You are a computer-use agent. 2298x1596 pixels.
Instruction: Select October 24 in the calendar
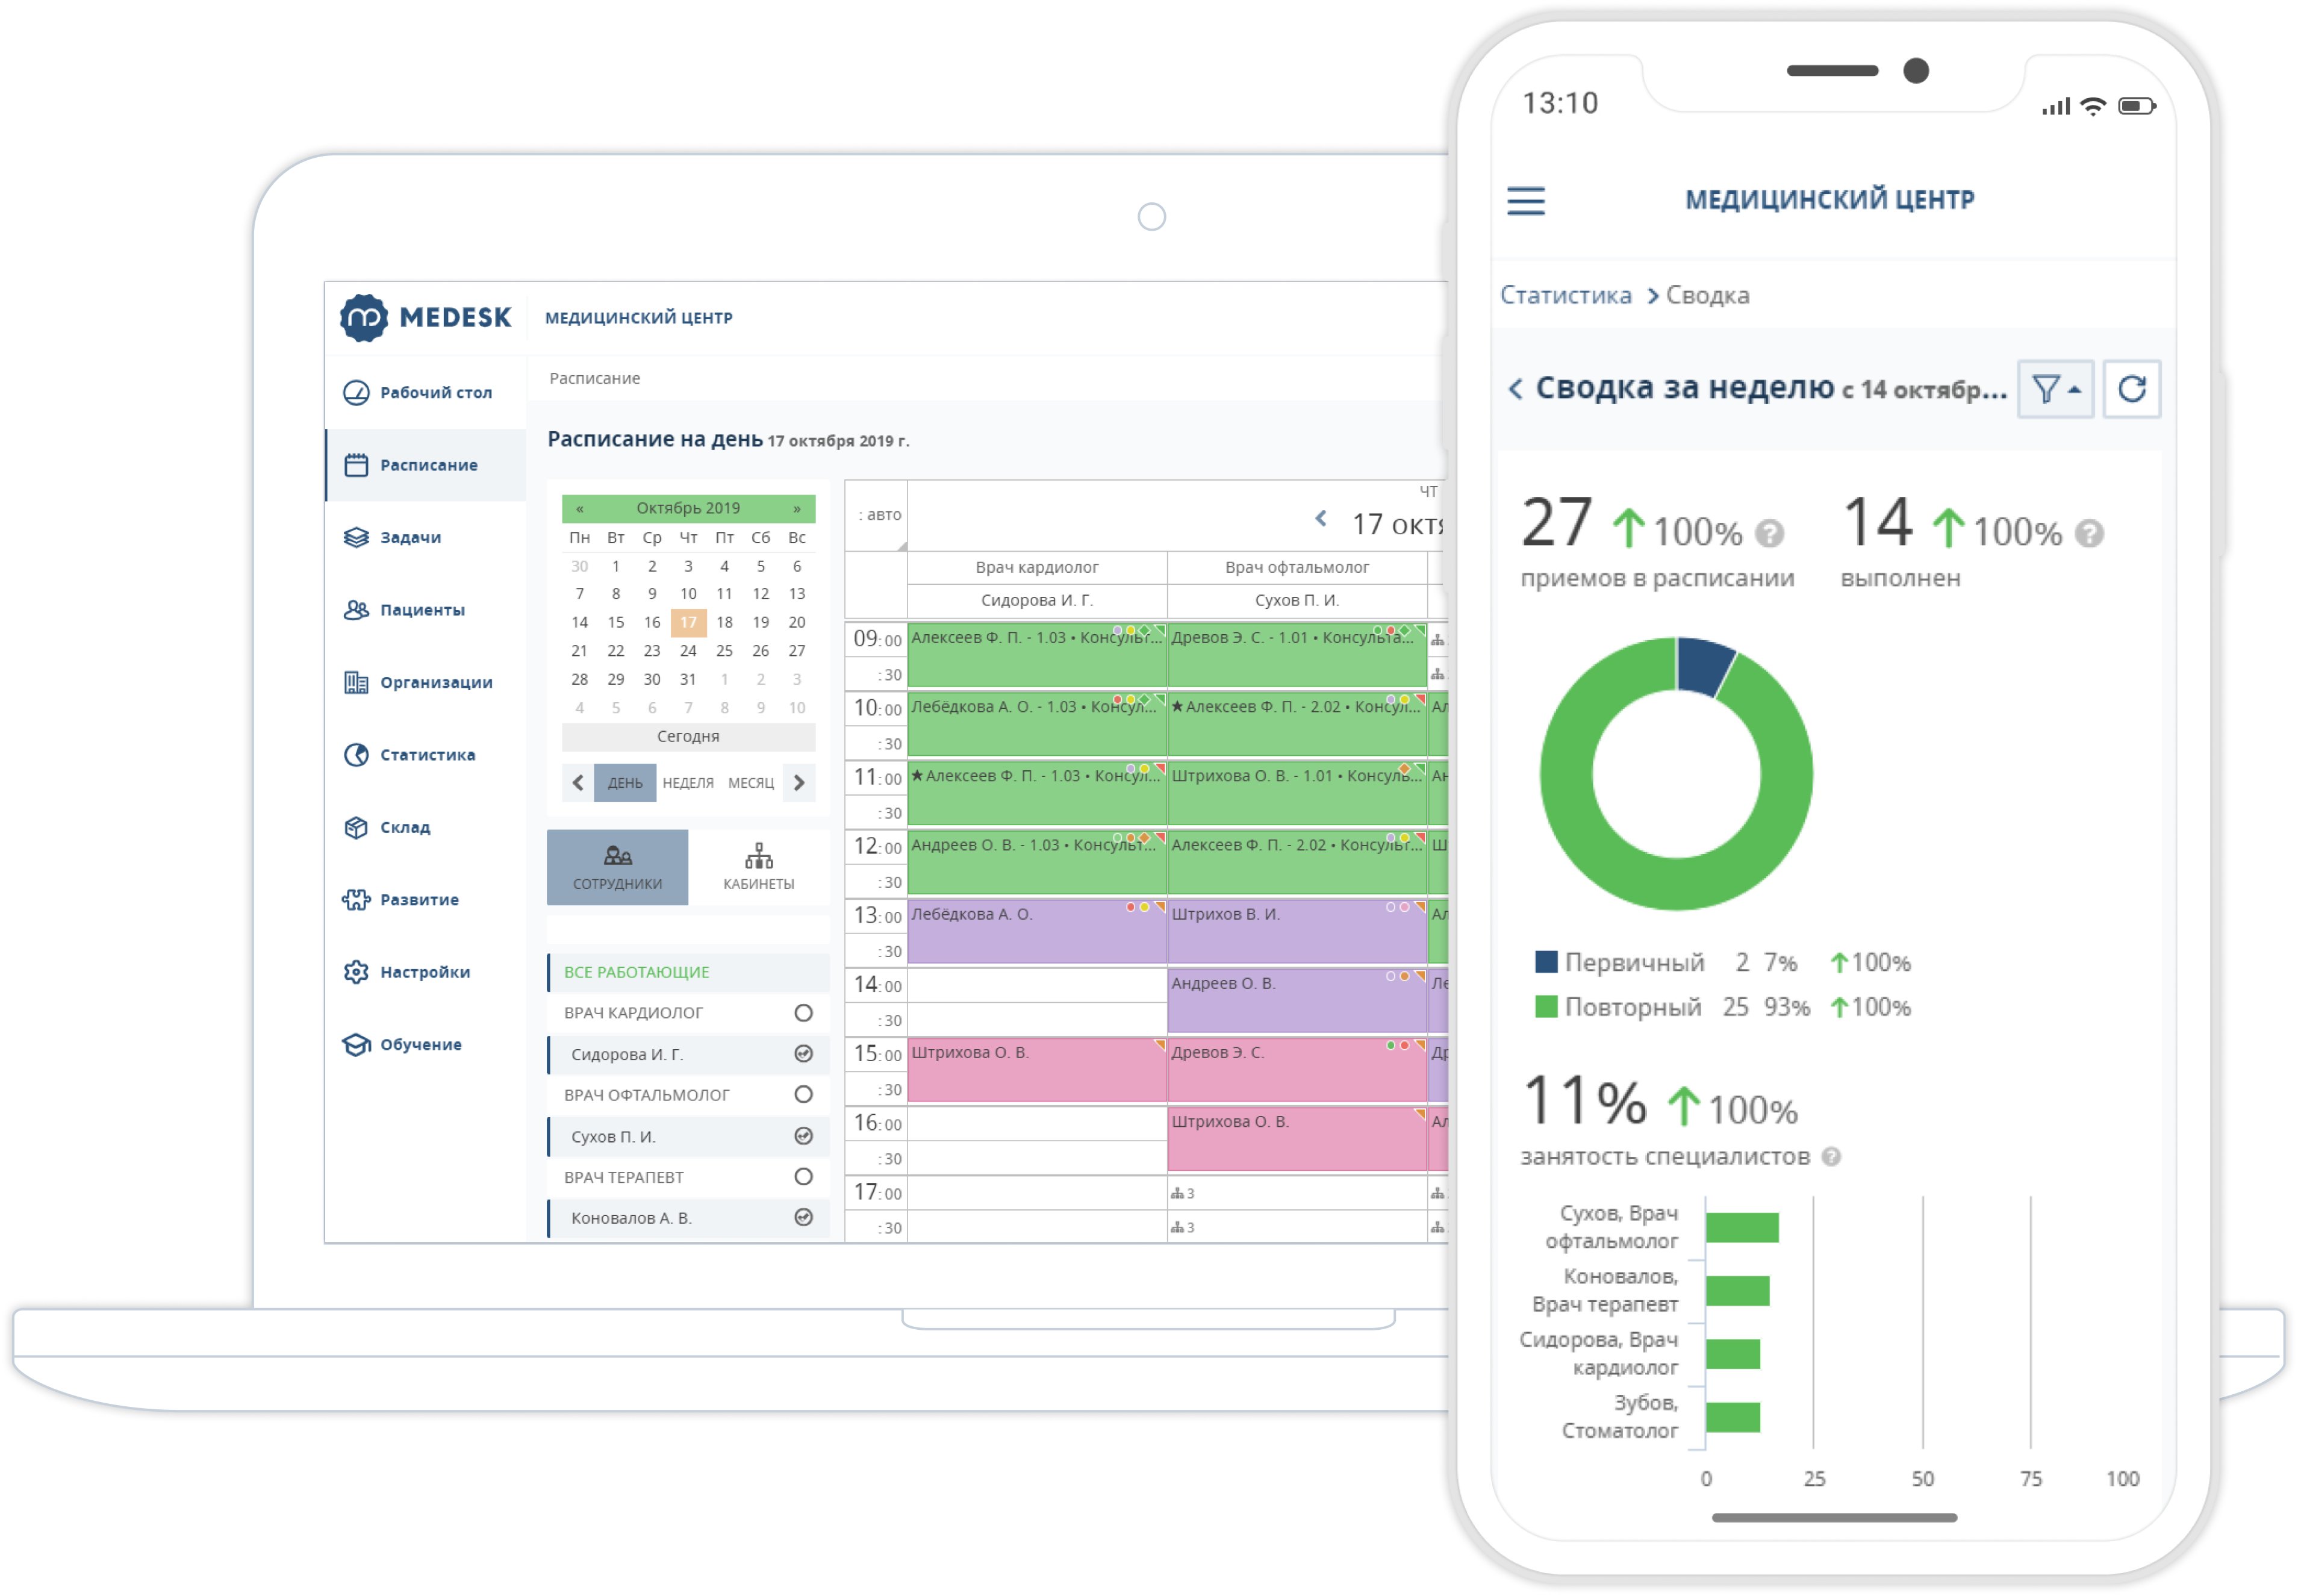pyautogui.click(x=688, y=651)
